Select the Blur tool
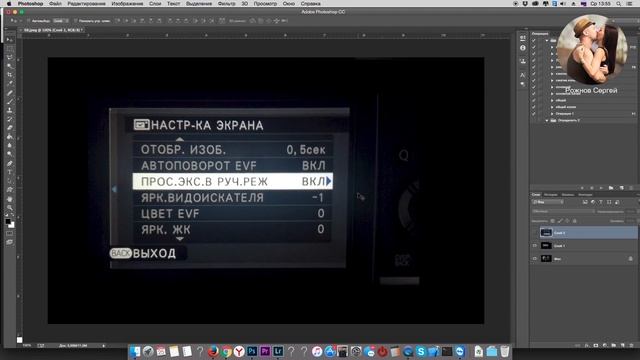The height and width of the screenshot is (360, 640). [x=10, y=145]
